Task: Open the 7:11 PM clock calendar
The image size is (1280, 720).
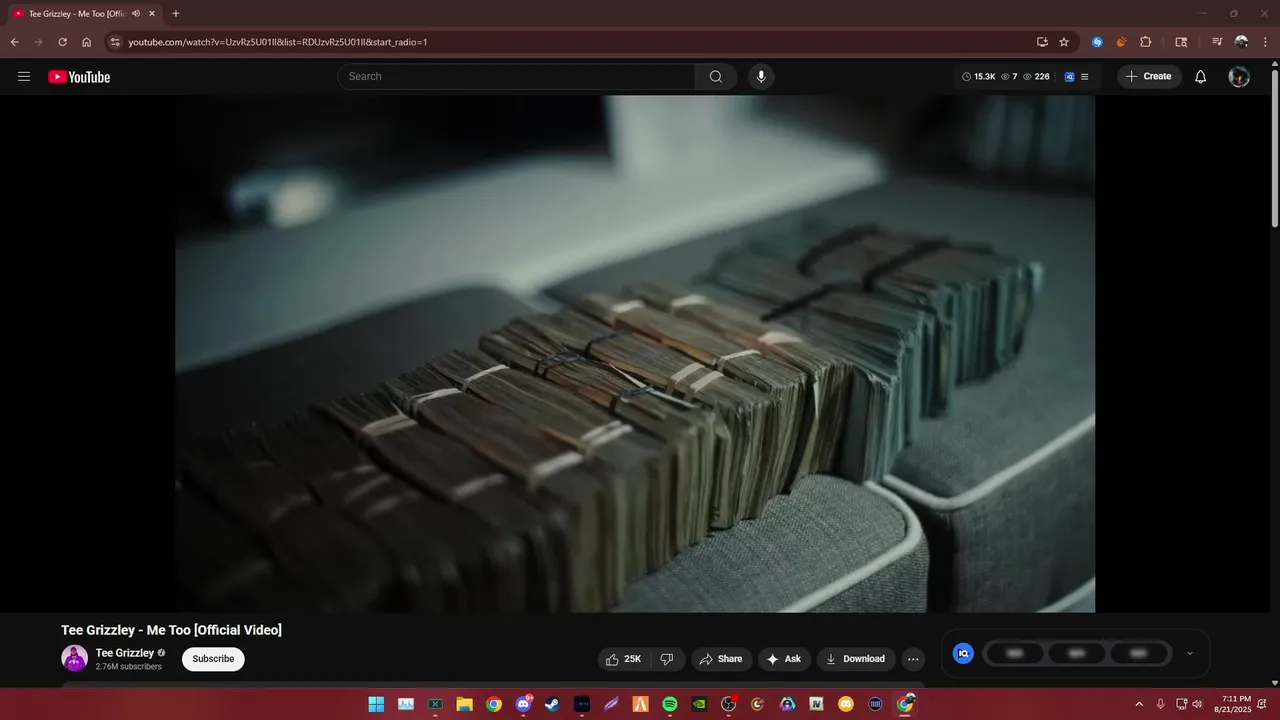Action: tap(1232, 704)
